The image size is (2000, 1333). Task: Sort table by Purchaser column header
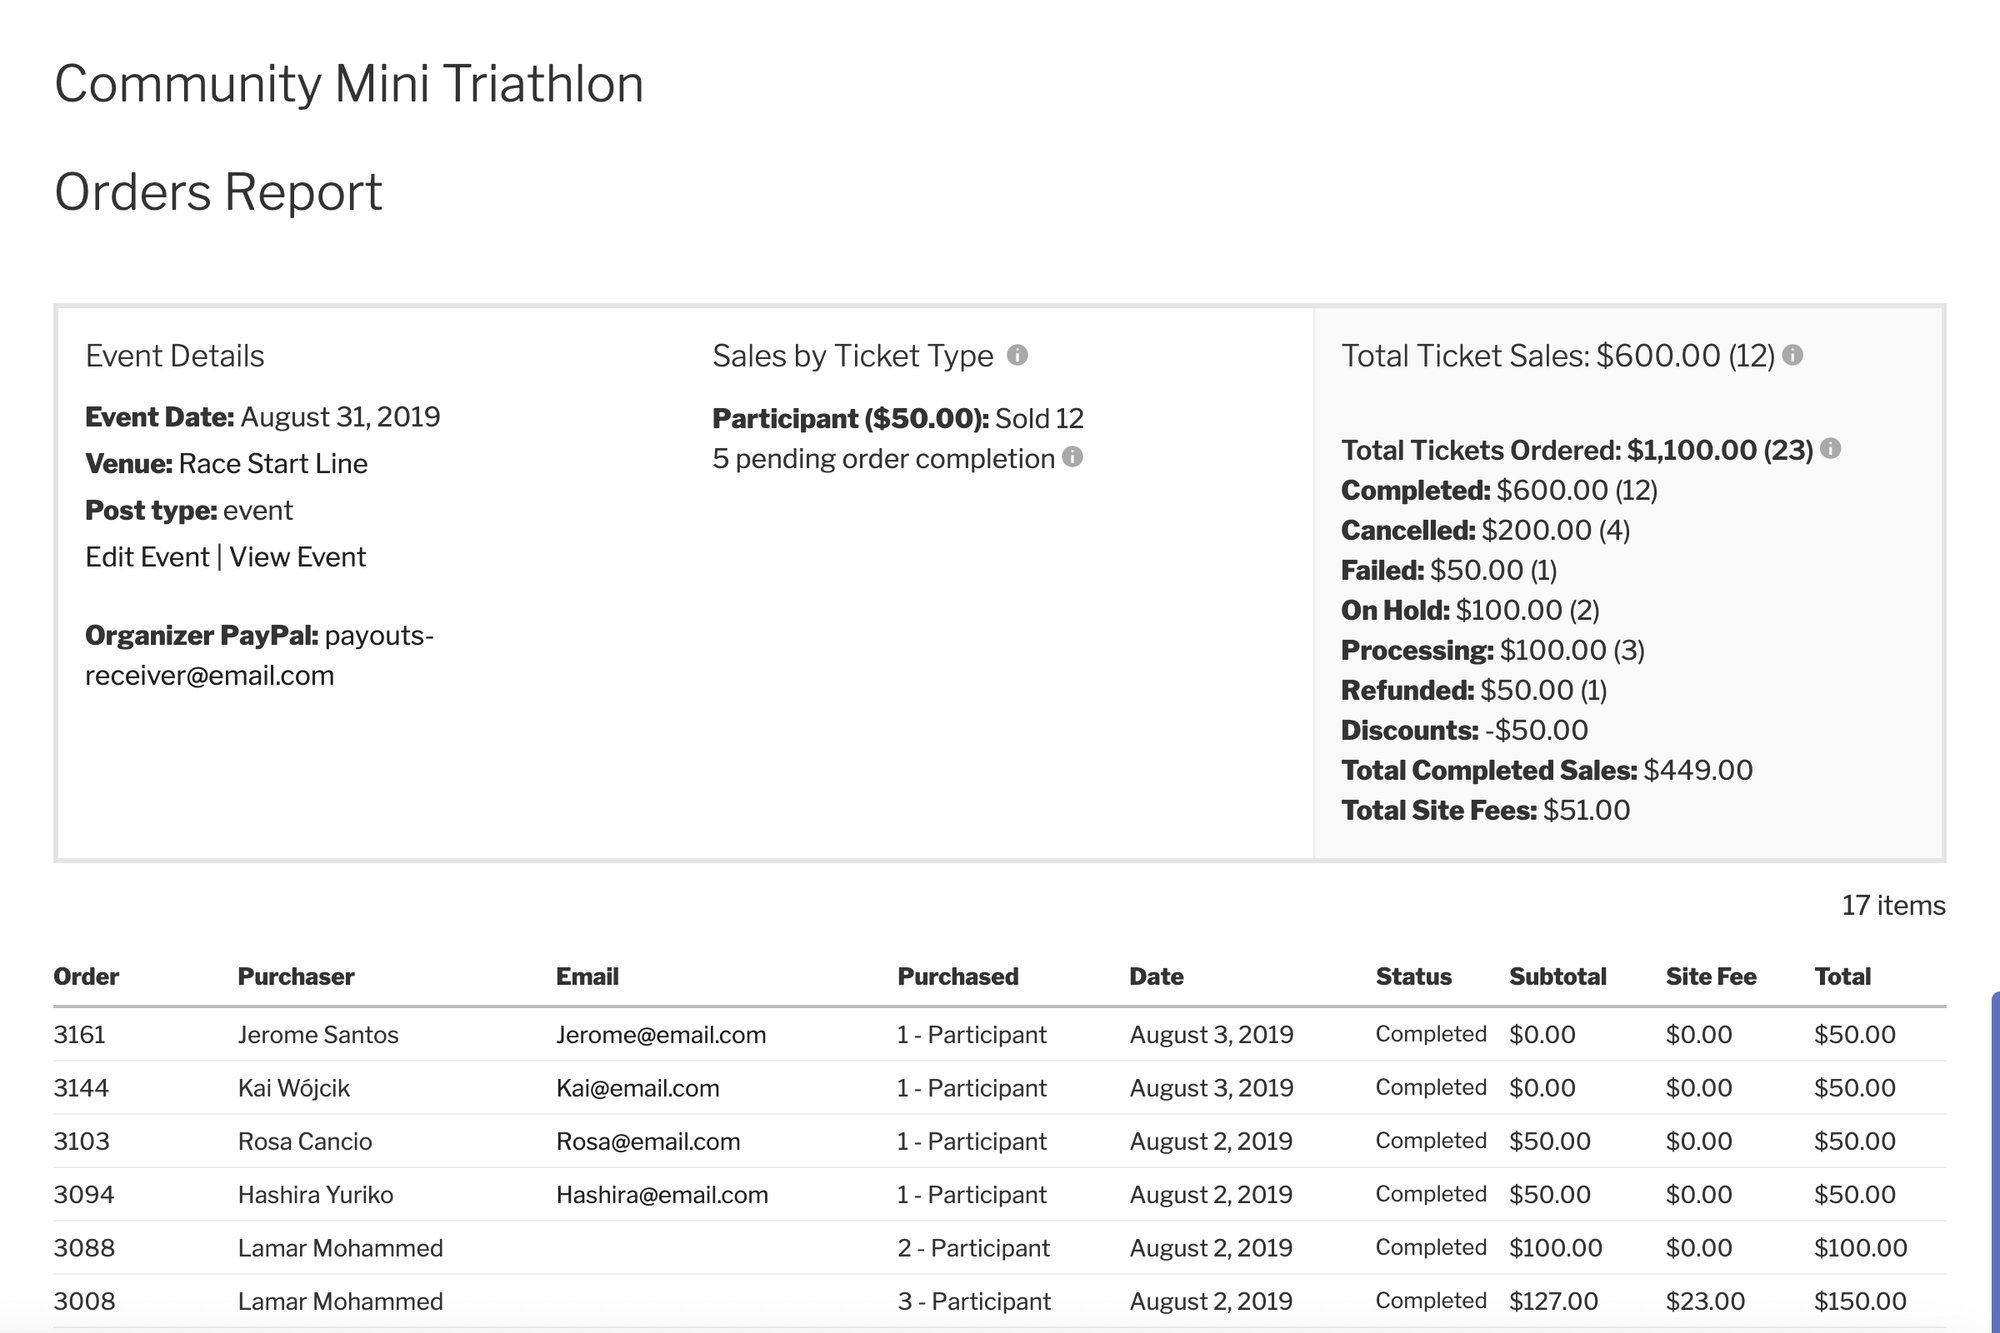(296, 976)
